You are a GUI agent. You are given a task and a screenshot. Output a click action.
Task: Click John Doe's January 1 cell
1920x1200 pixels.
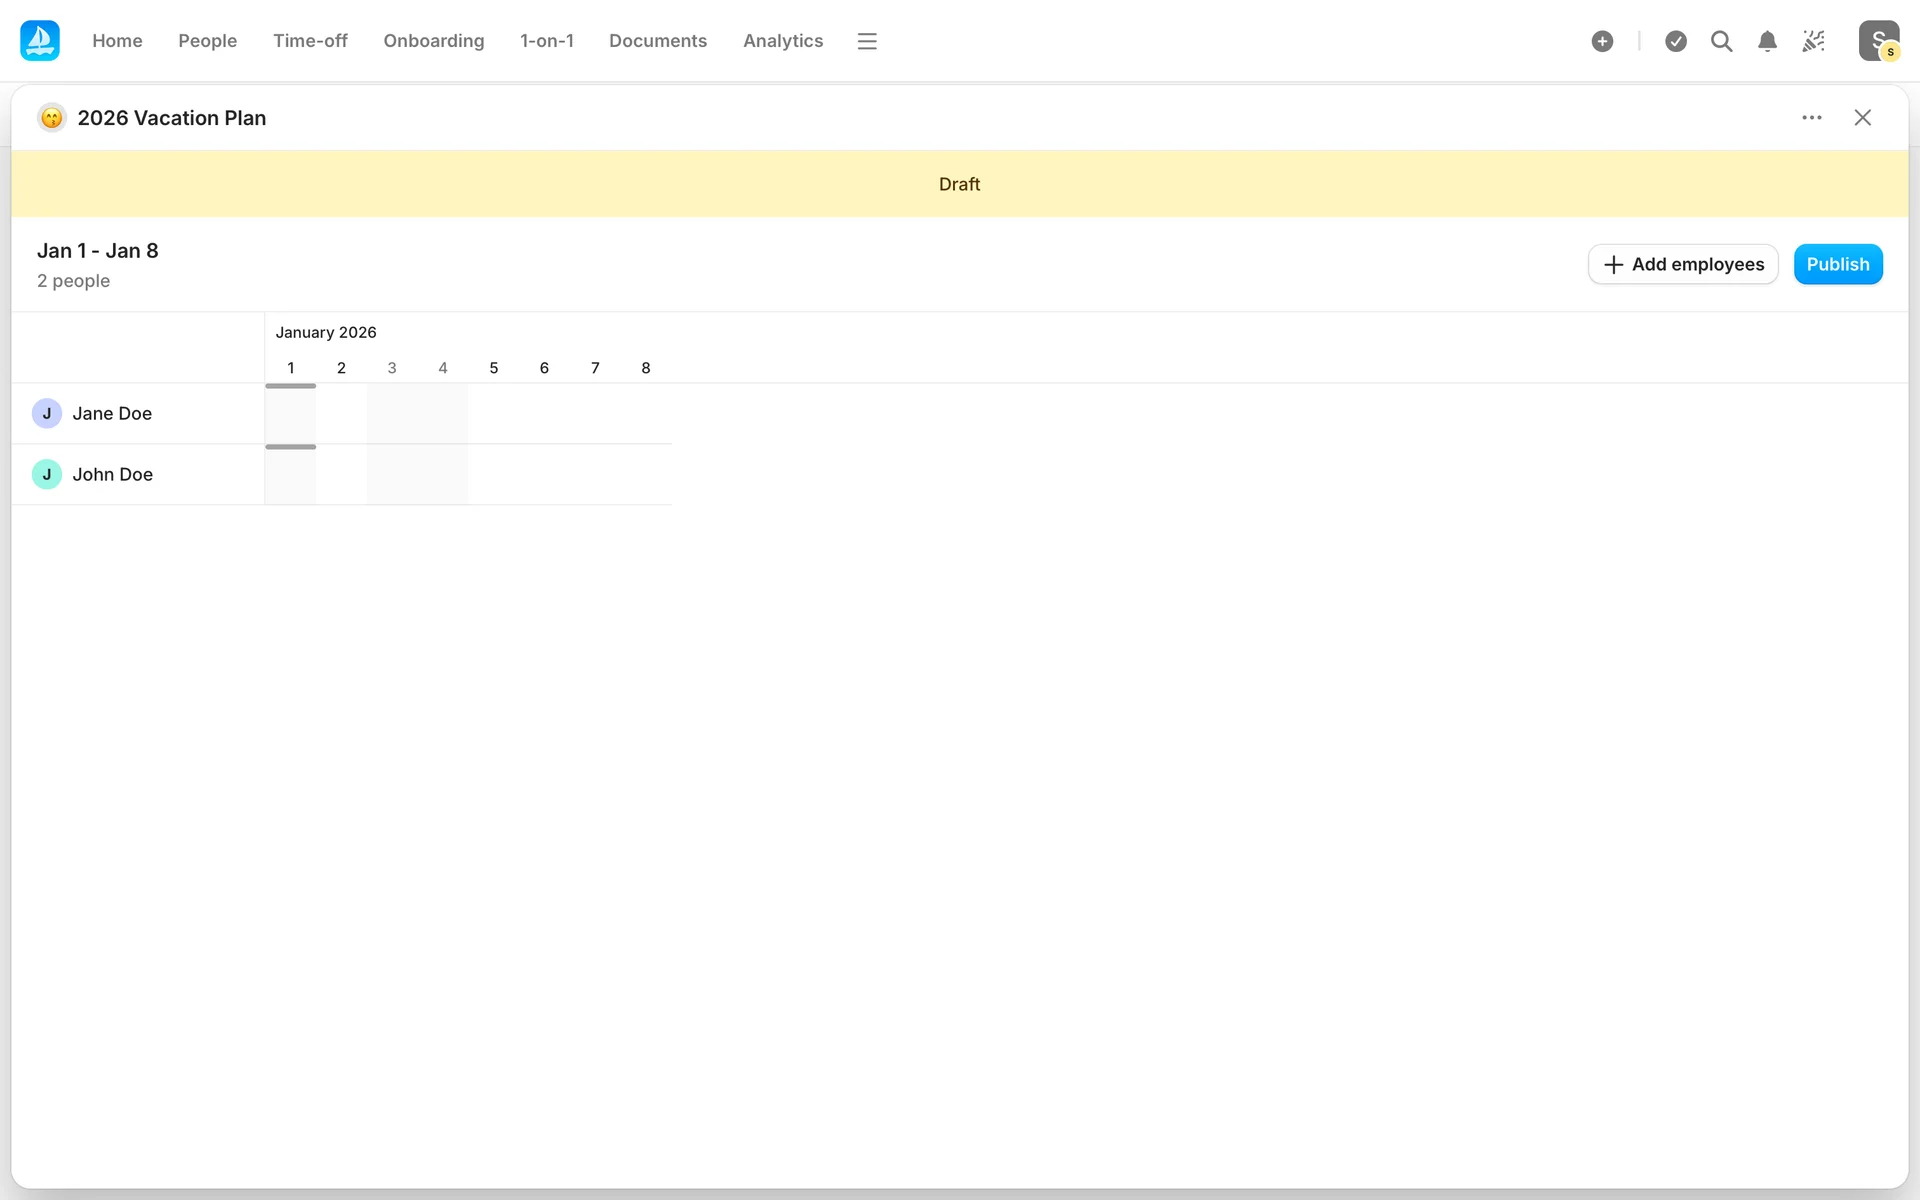291,475
